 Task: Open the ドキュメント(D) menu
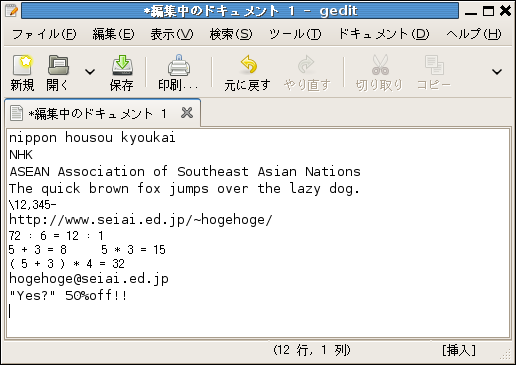[384, 34]
